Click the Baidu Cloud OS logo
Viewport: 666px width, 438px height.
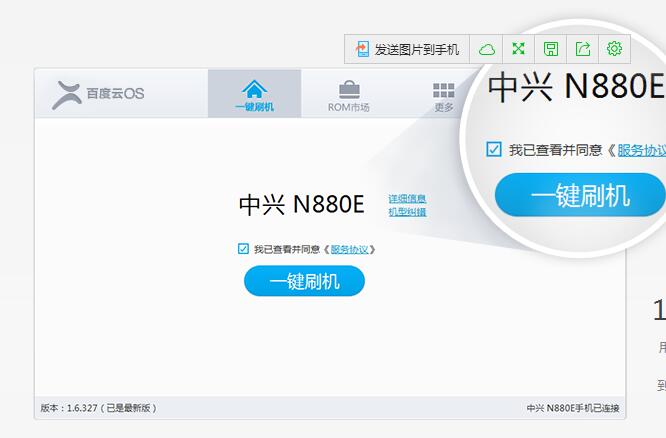point(99,94)
